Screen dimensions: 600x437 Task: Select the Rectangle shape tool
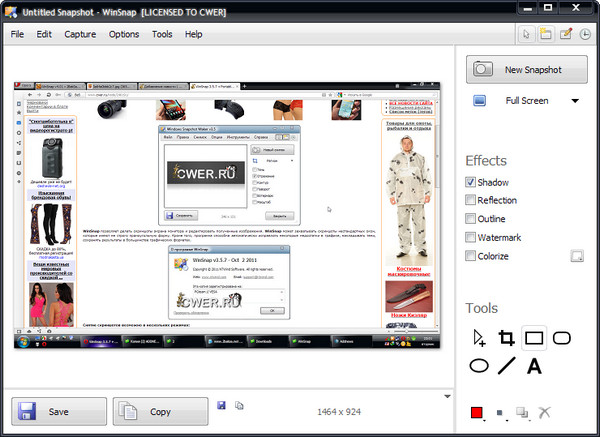[x=534, y=339]
